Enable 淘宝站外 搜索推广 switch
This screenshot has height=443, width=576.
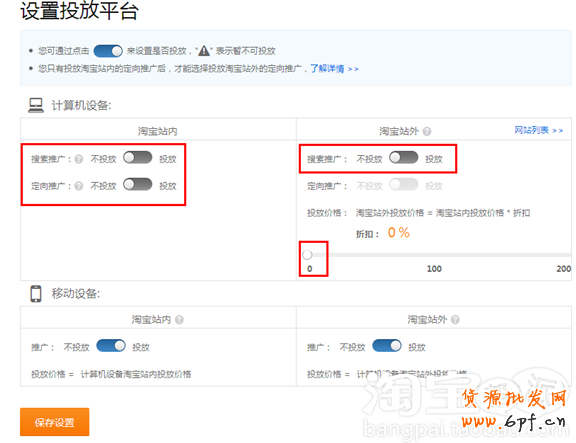[404, 158]
